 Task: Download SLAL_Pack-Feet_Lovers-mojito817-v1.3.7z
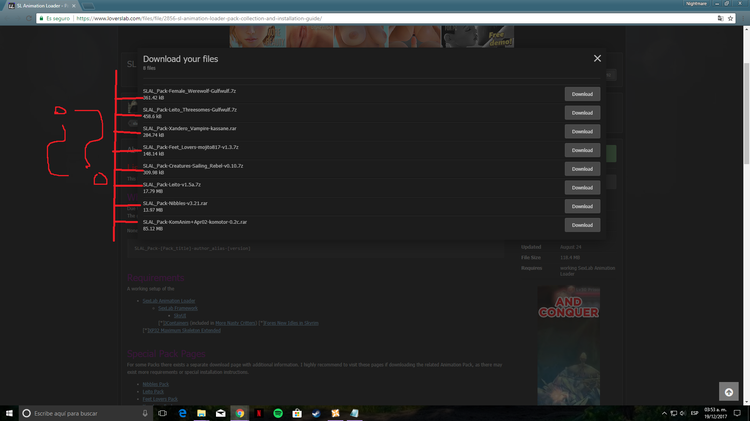tap(582, 150)
